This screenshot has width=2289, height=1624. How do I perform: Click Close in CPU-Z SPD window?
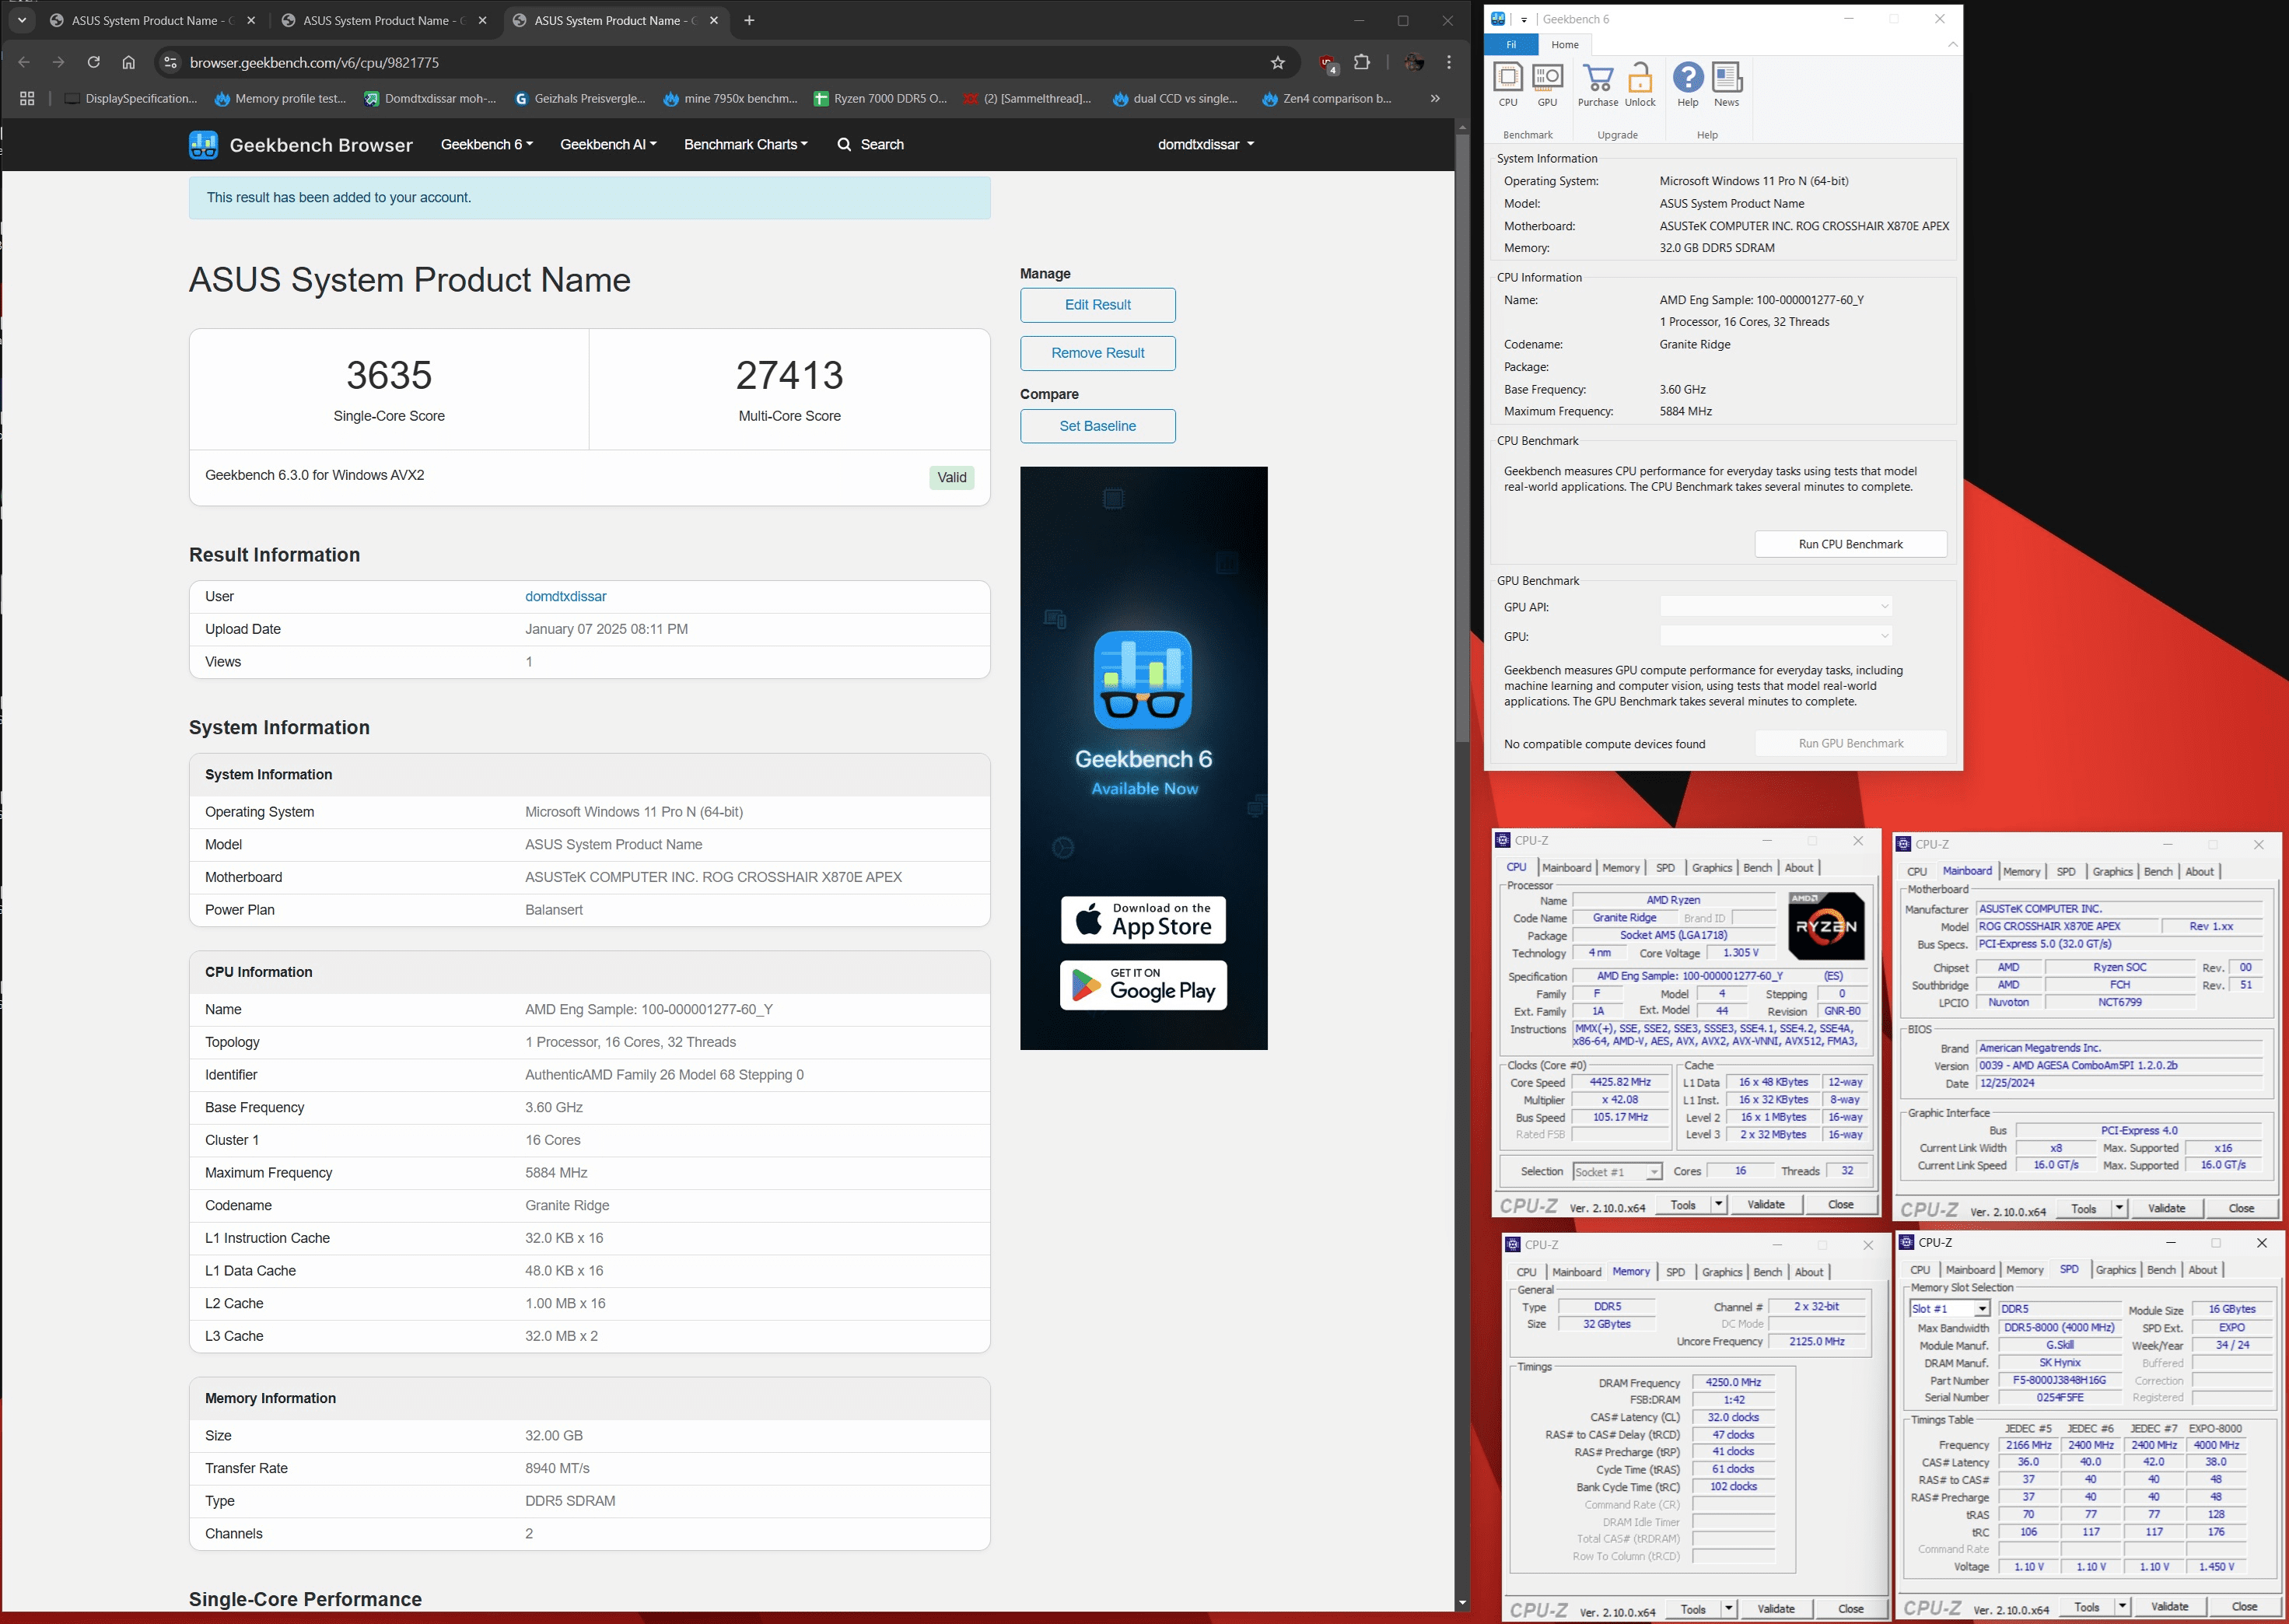click(2244, 1607)
